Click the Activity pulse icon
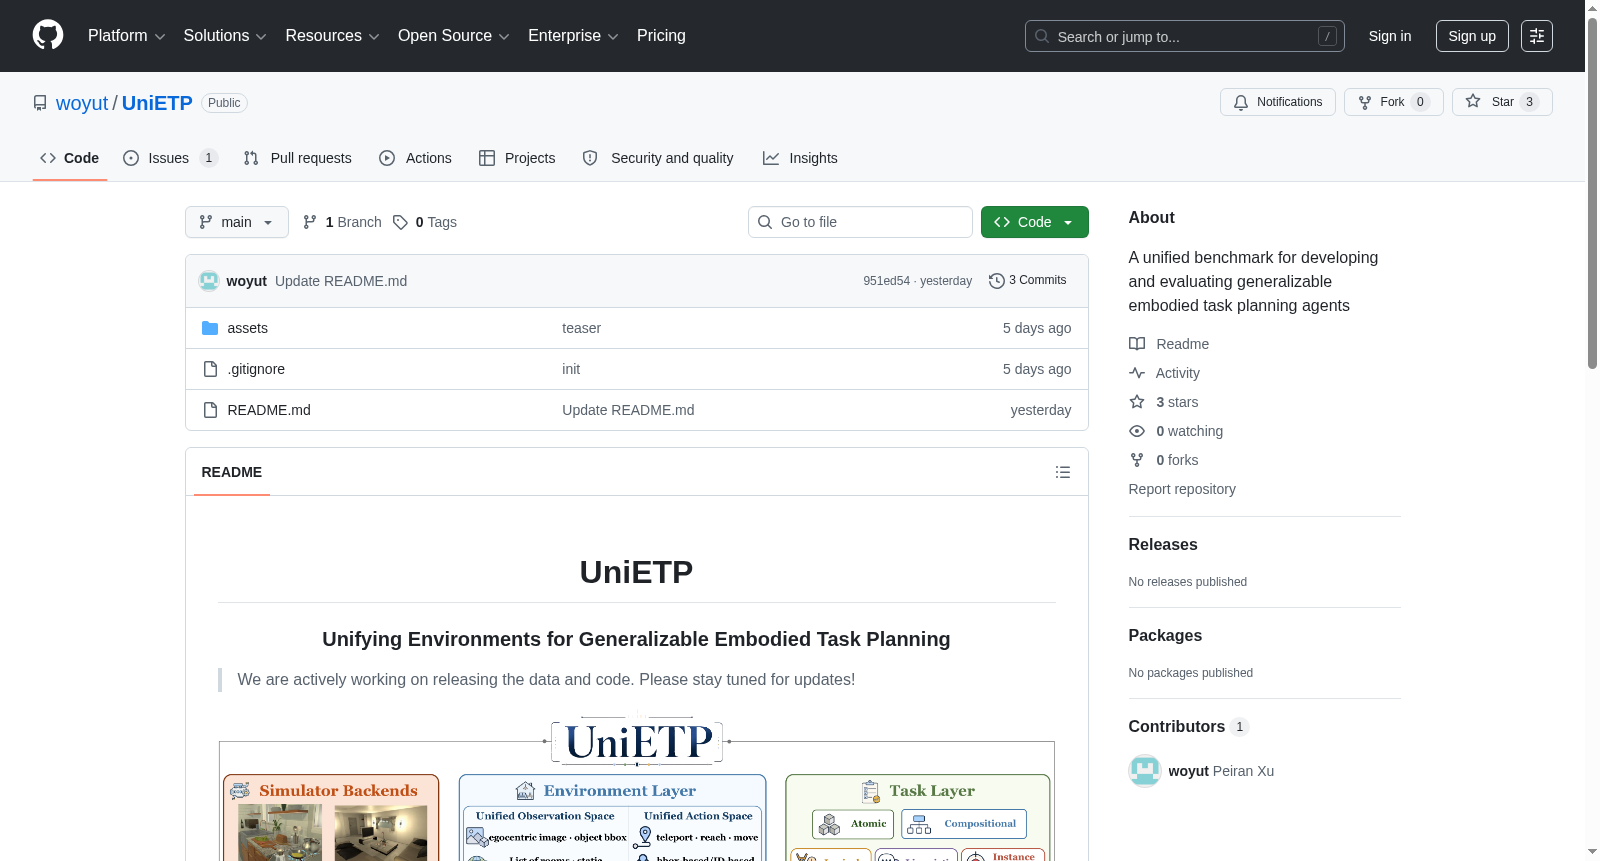This screenshot has height=861, width=1600. coord(1137,373)
